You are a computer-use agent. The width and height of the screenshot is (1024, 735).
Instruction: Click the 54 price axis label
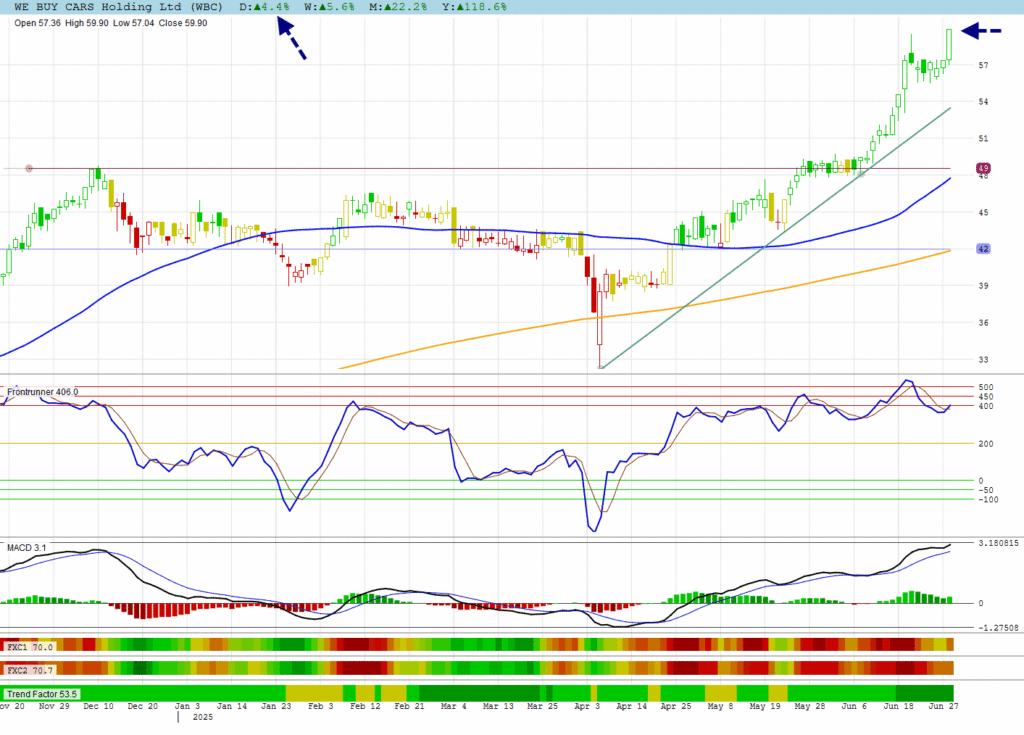tap(984, 102)
